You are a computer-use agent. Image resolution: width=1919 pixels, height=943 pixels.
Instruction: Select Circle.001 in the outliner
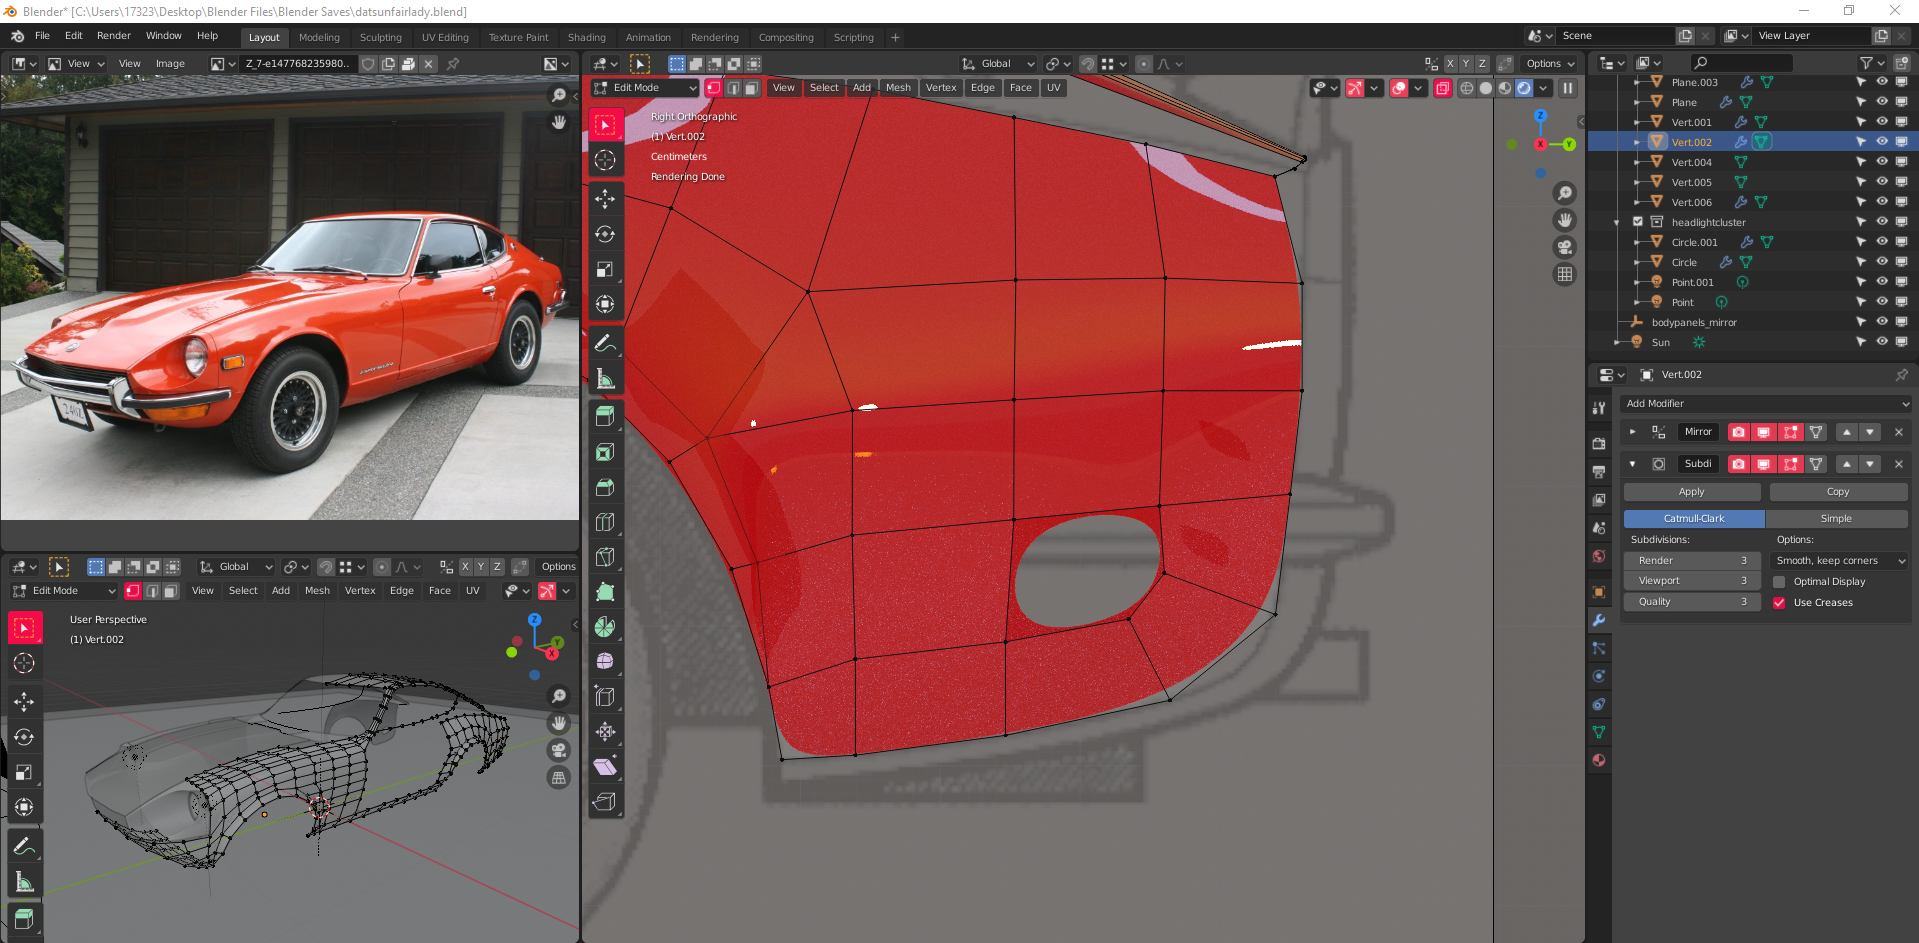(x=1694, y=242)
